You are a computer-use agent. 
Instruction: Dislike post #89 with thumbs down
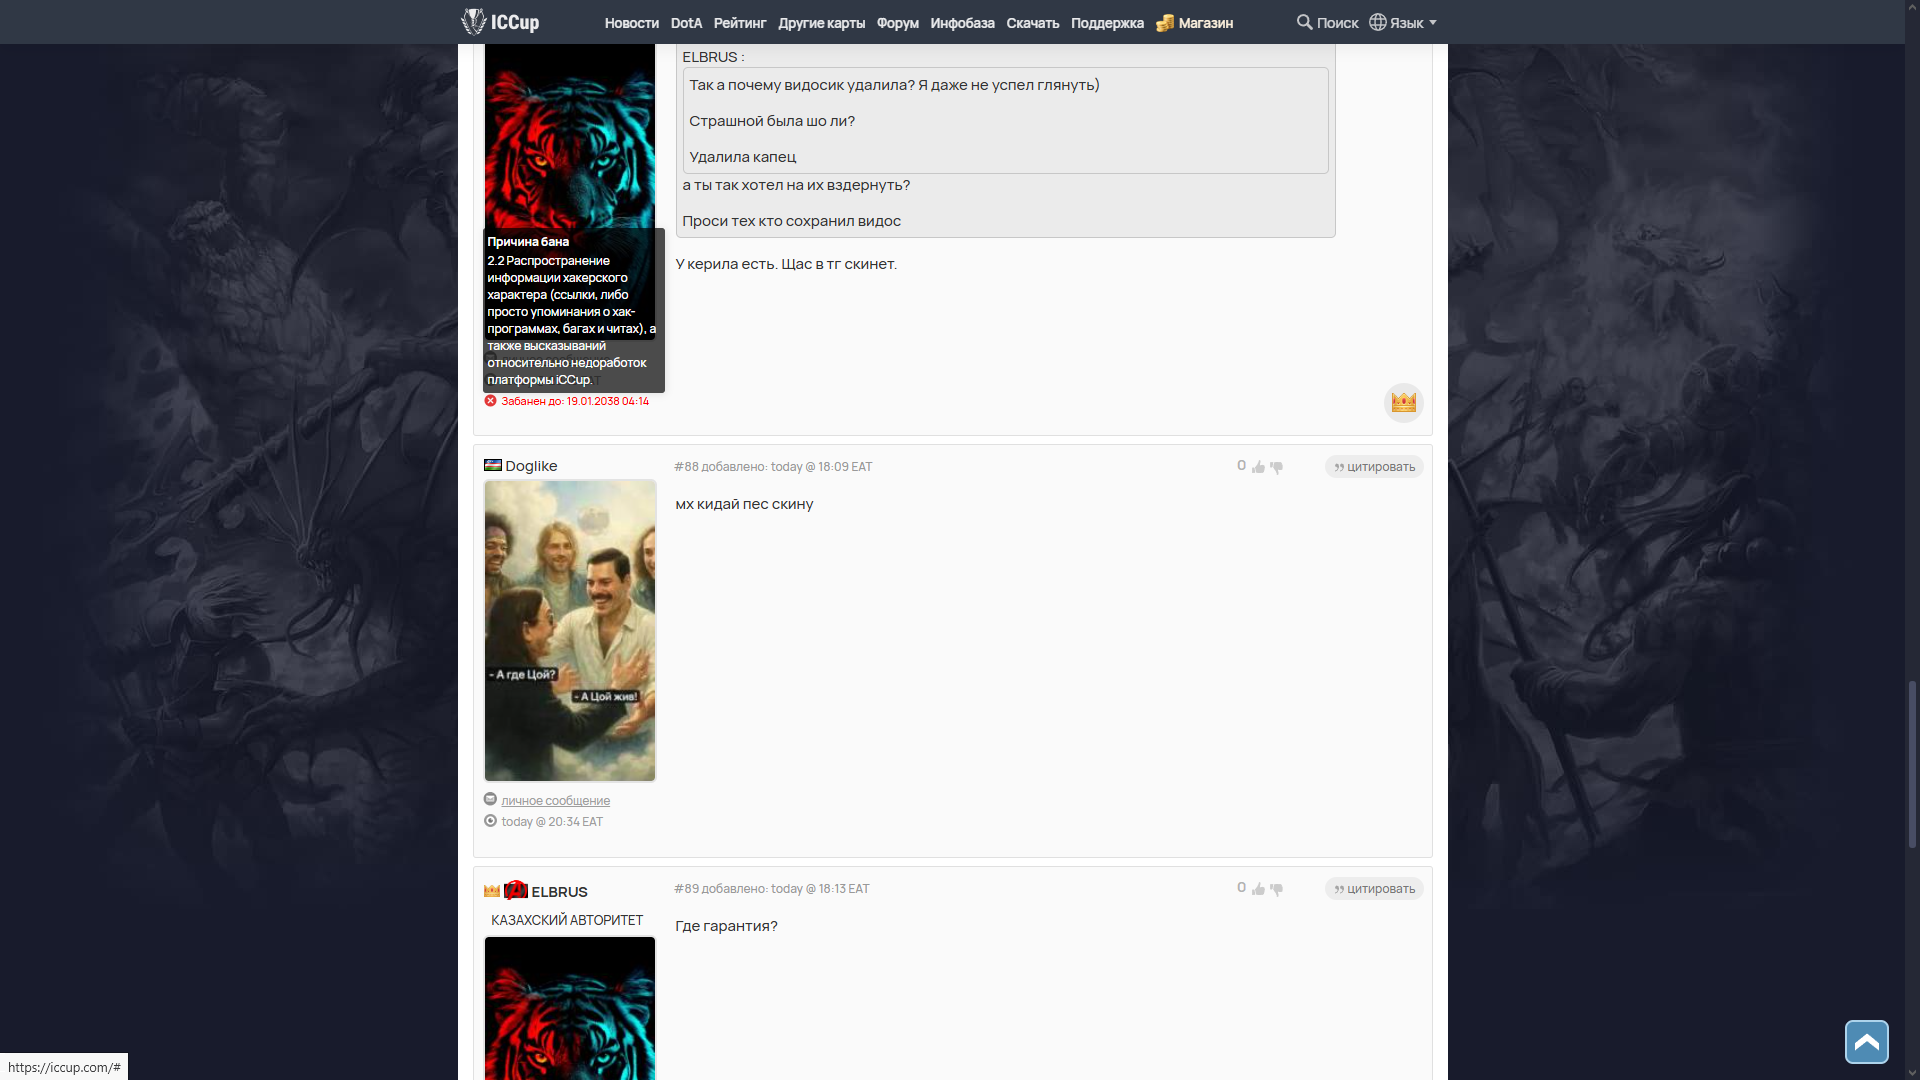pyautogui.click(x=1276, y=889)
